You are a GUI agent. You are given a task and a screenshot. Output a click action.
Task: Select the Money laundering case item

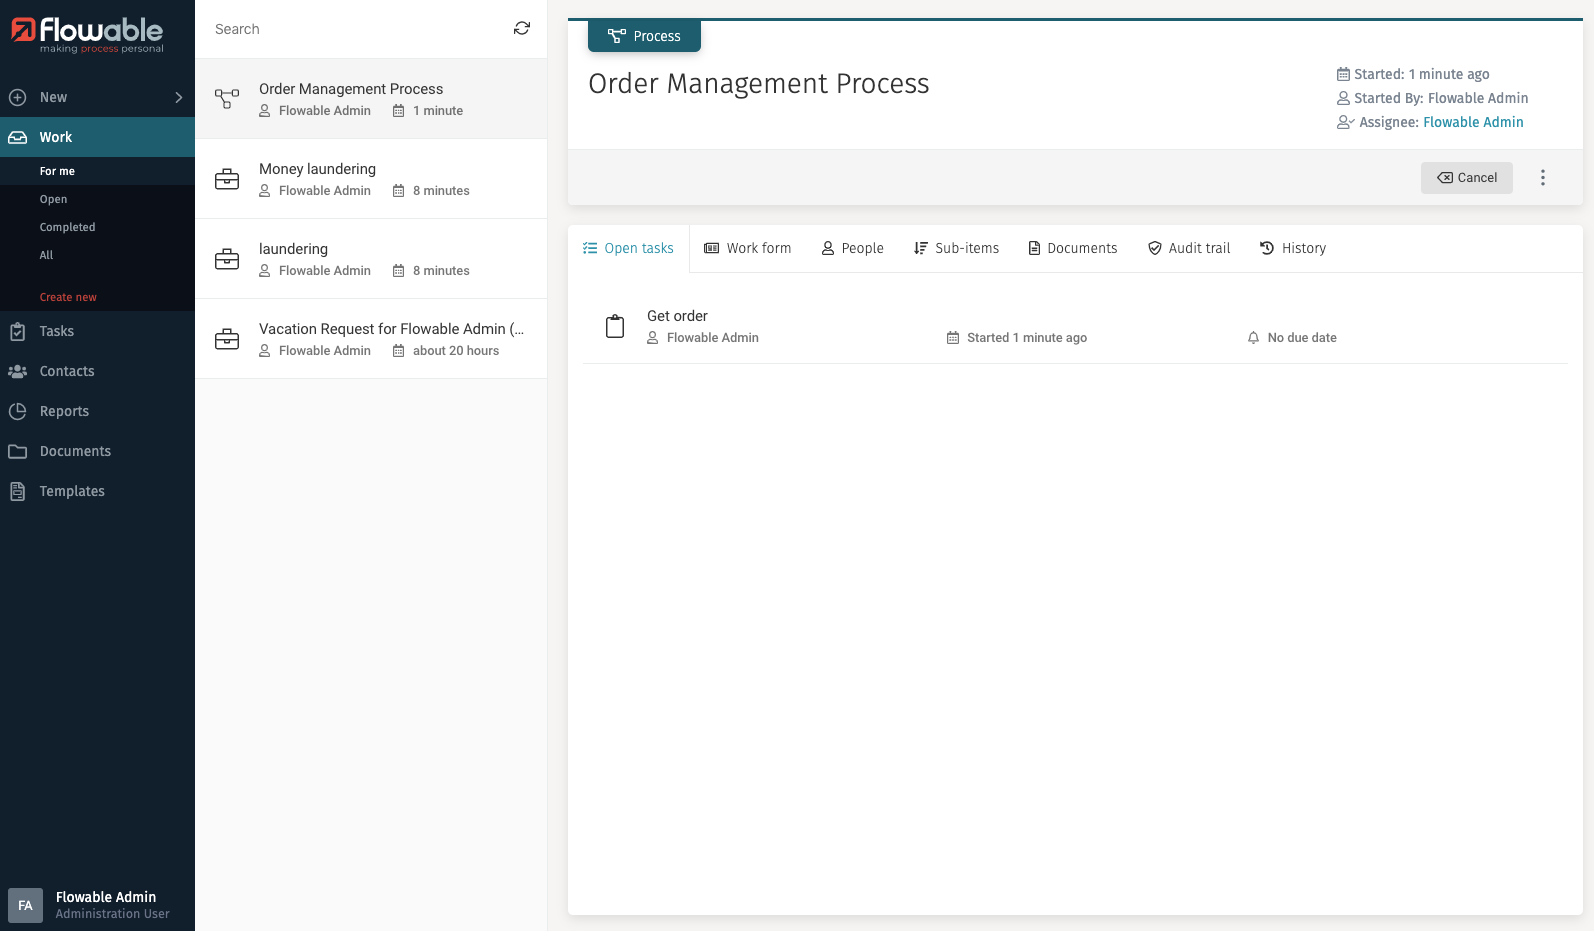click(371, 179)
